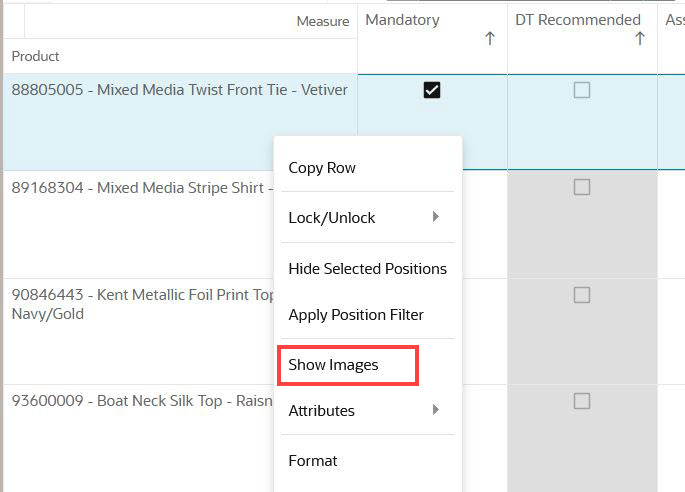Select row 88805005 Mixed Media Twist Front Tie

[180, 90]
